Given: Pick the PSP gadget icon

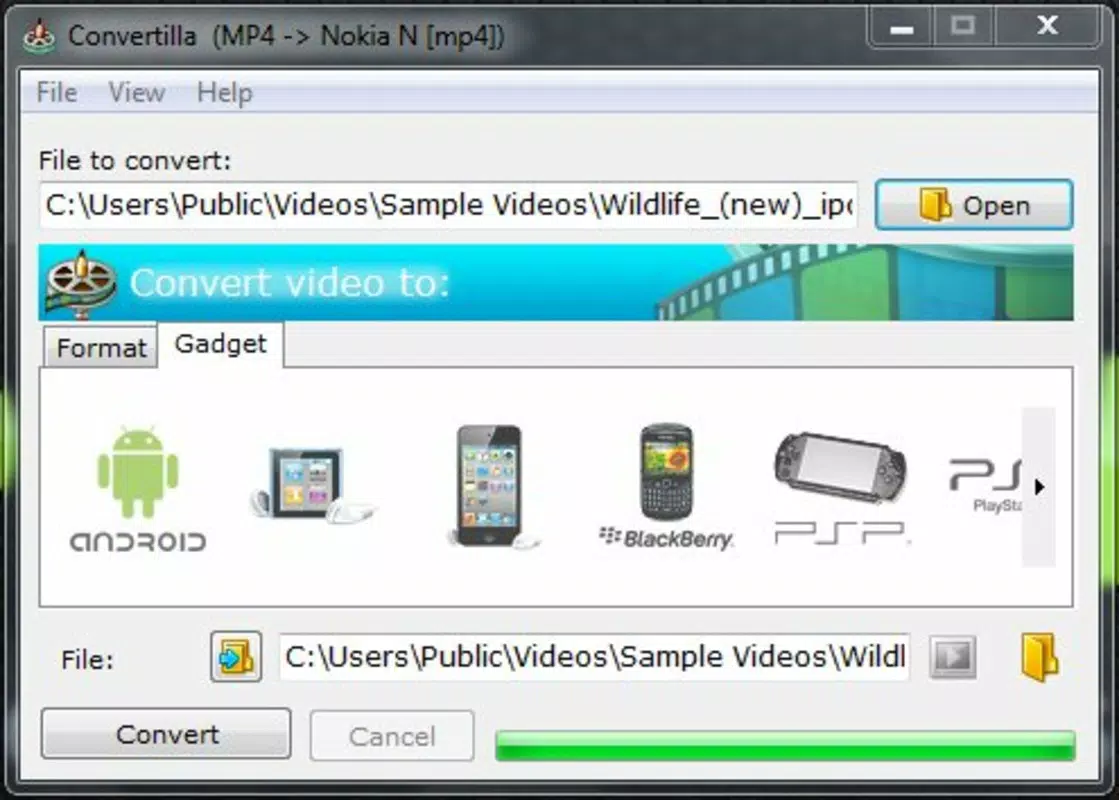Looking at the screenshot, I should [841, 488].
